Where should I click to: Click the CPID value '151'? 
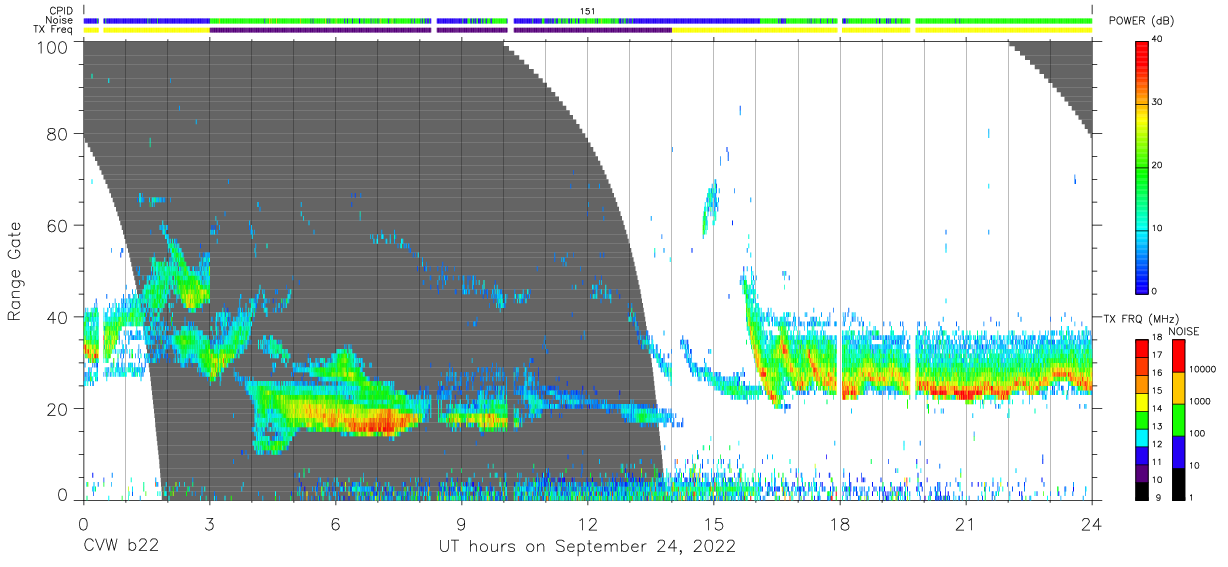coord(588,11)
